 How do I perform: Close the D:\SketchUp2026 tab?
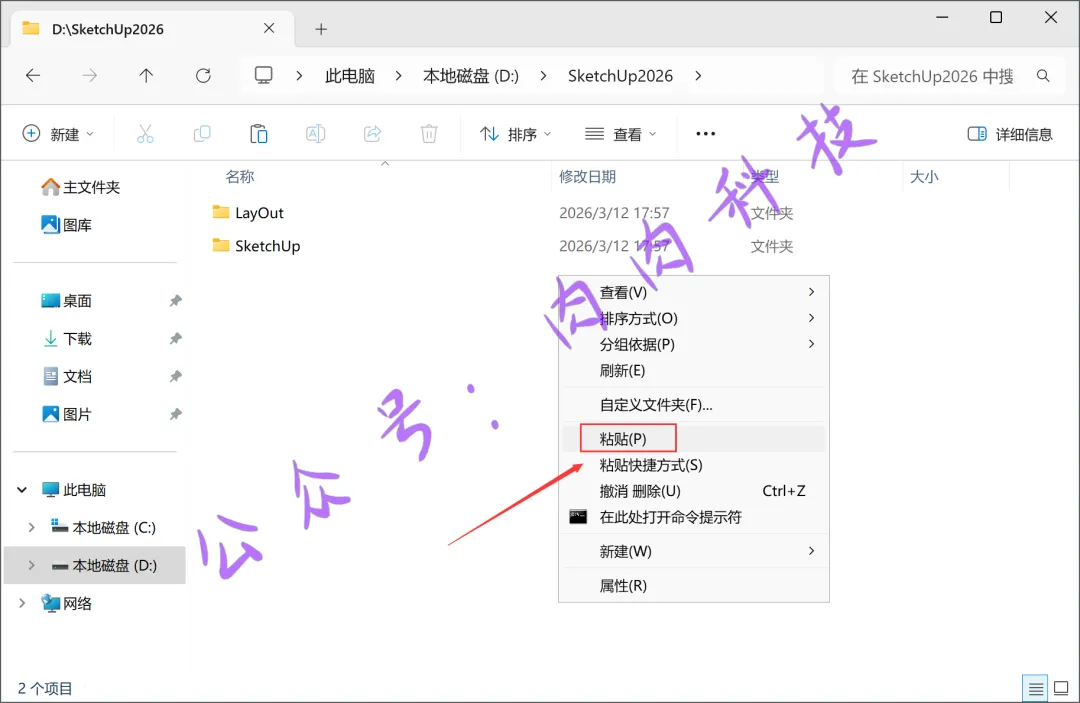[269, 28]
